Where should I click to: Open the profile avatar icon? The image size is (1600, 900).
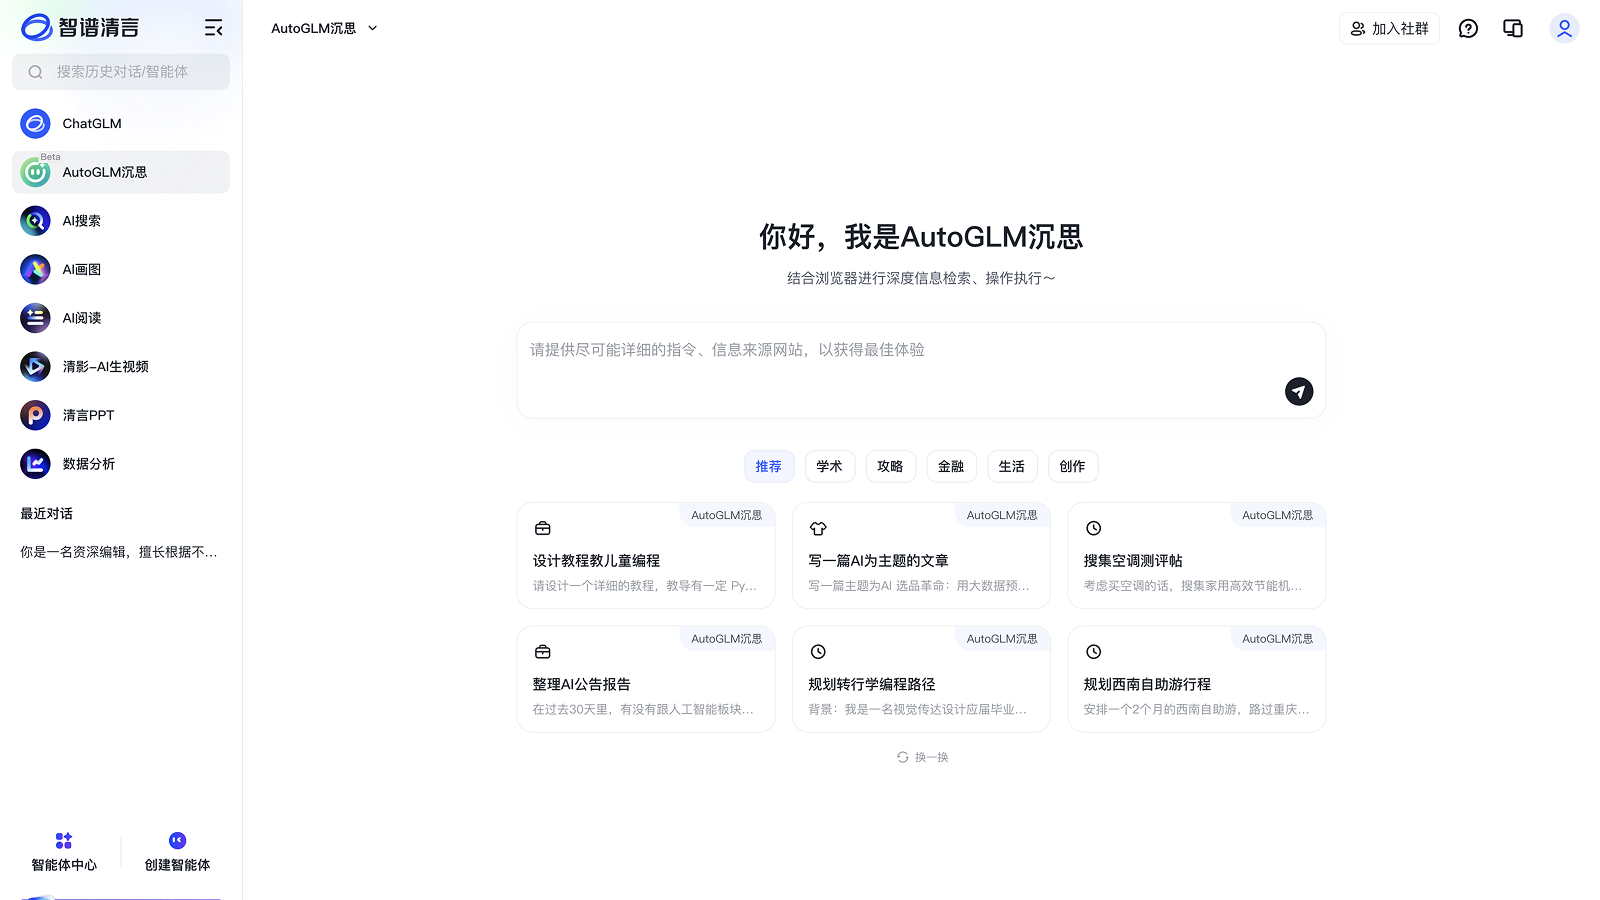(1564, 28)
